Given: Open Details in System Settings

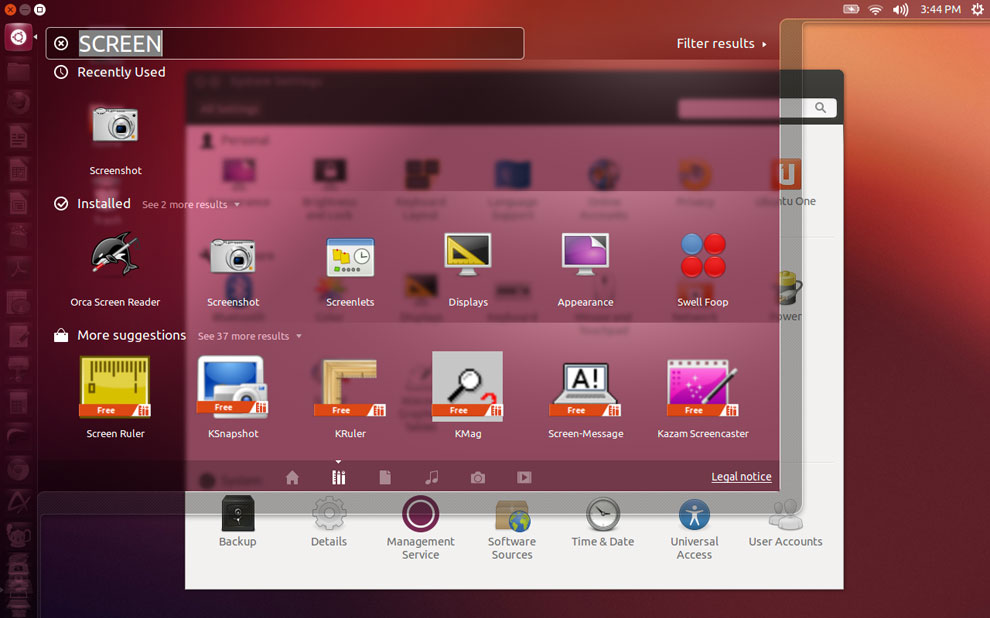Looking at the screenshot, I should pos(328,521).
